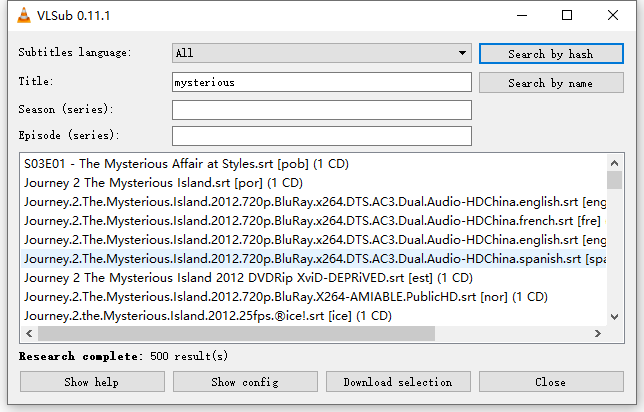Click the results list scroll down arrow
The width and height of the screenshot is (644, 412).
614,317
